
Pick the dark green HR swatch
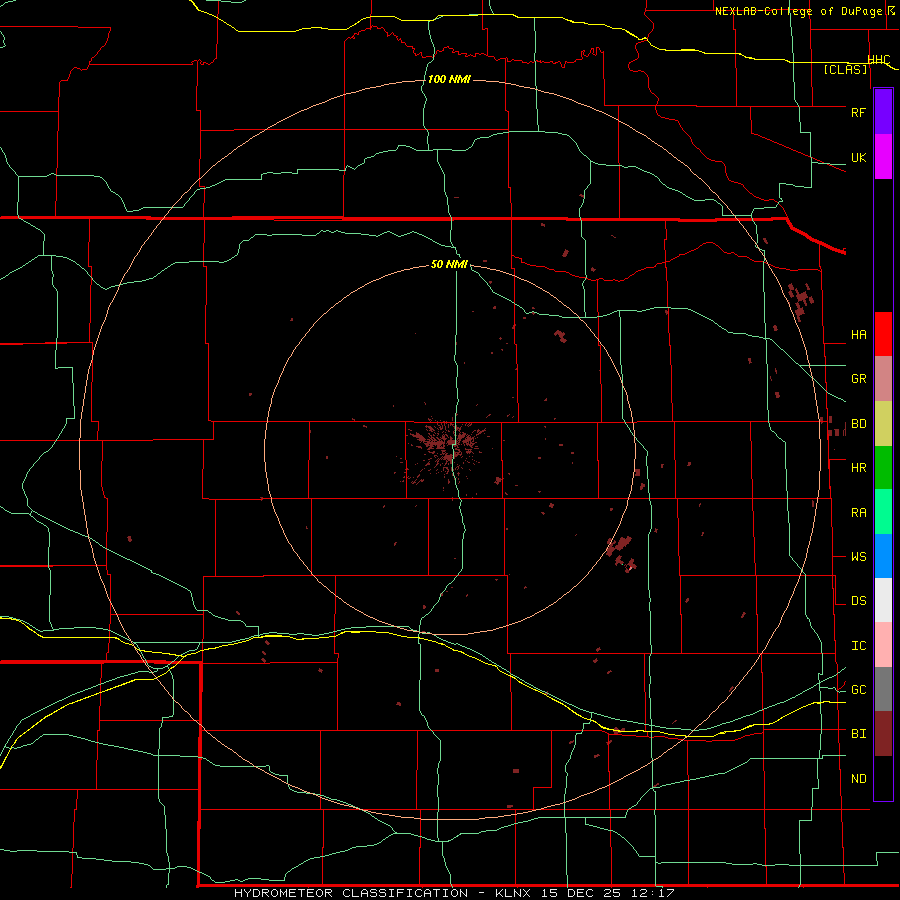click(883, 468)
